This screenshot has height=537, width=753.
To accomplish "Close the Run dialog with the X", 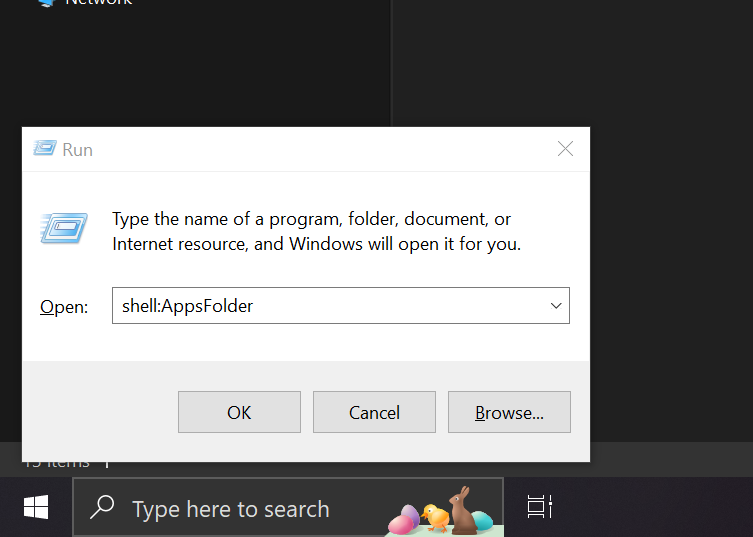I will pos(565,149).
